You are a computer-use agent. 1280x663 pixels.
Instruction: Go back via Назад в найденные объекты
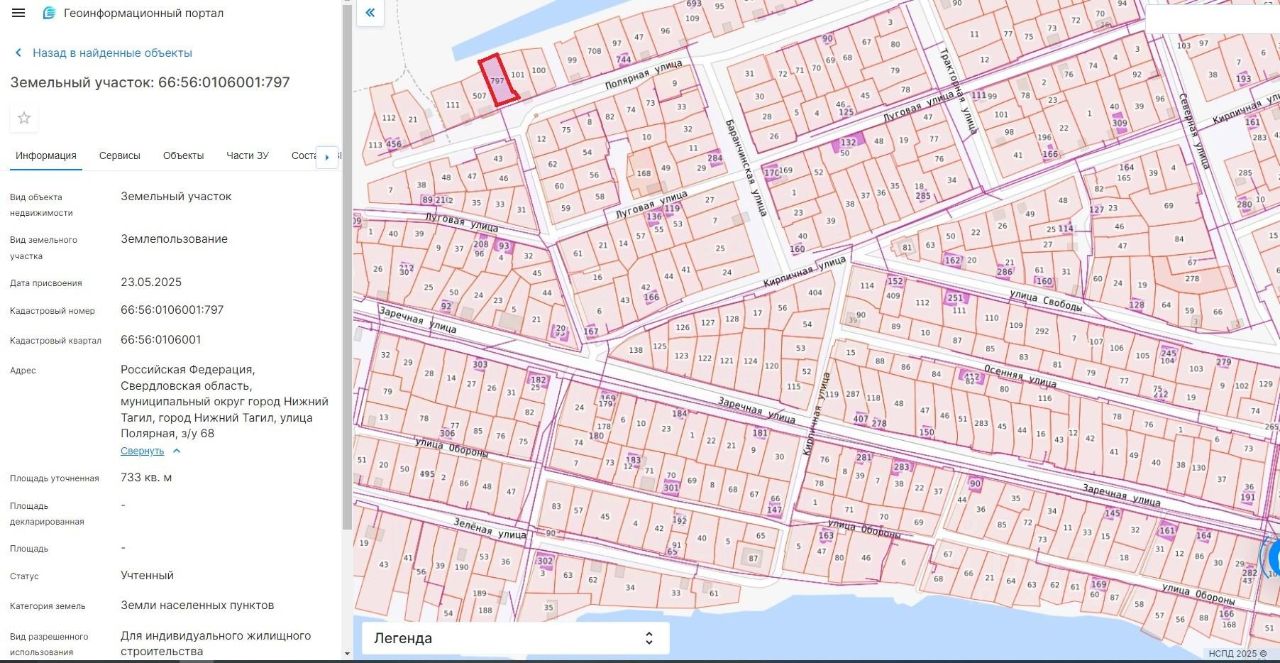112,53
